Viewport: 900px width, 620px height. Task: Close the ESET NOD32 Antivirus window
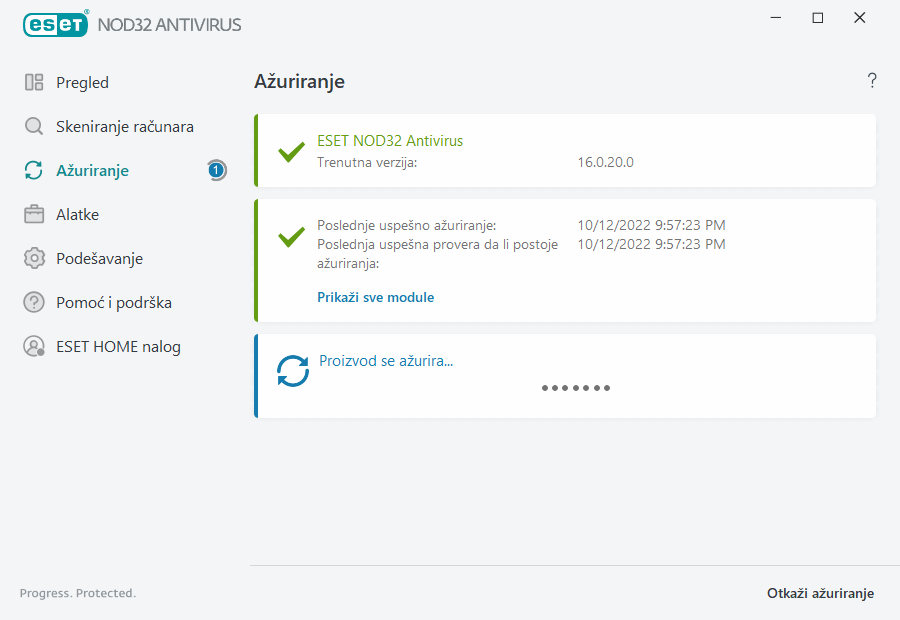(860, 18)
